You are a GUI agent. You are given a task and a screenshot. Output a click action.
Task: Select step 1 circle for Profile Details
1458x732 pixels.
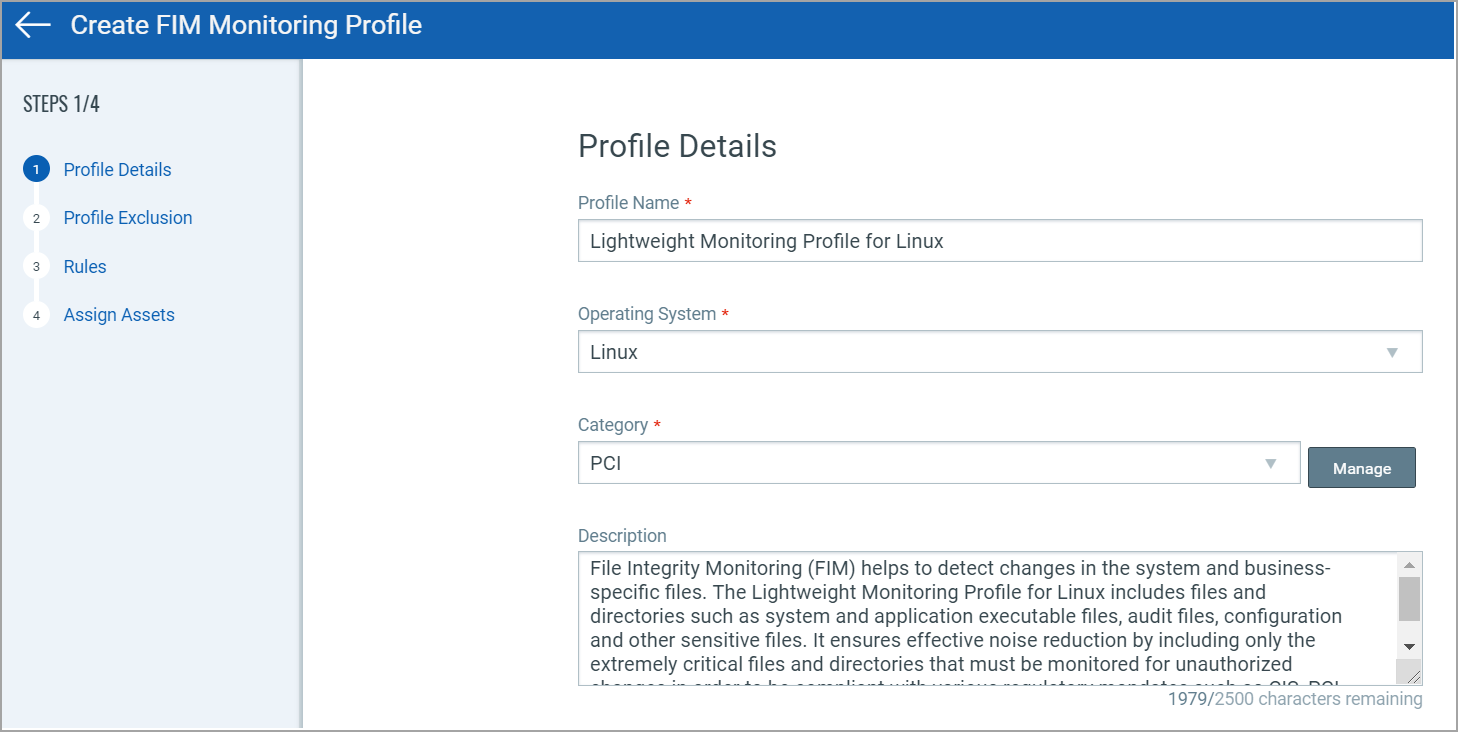pos(36,170)
